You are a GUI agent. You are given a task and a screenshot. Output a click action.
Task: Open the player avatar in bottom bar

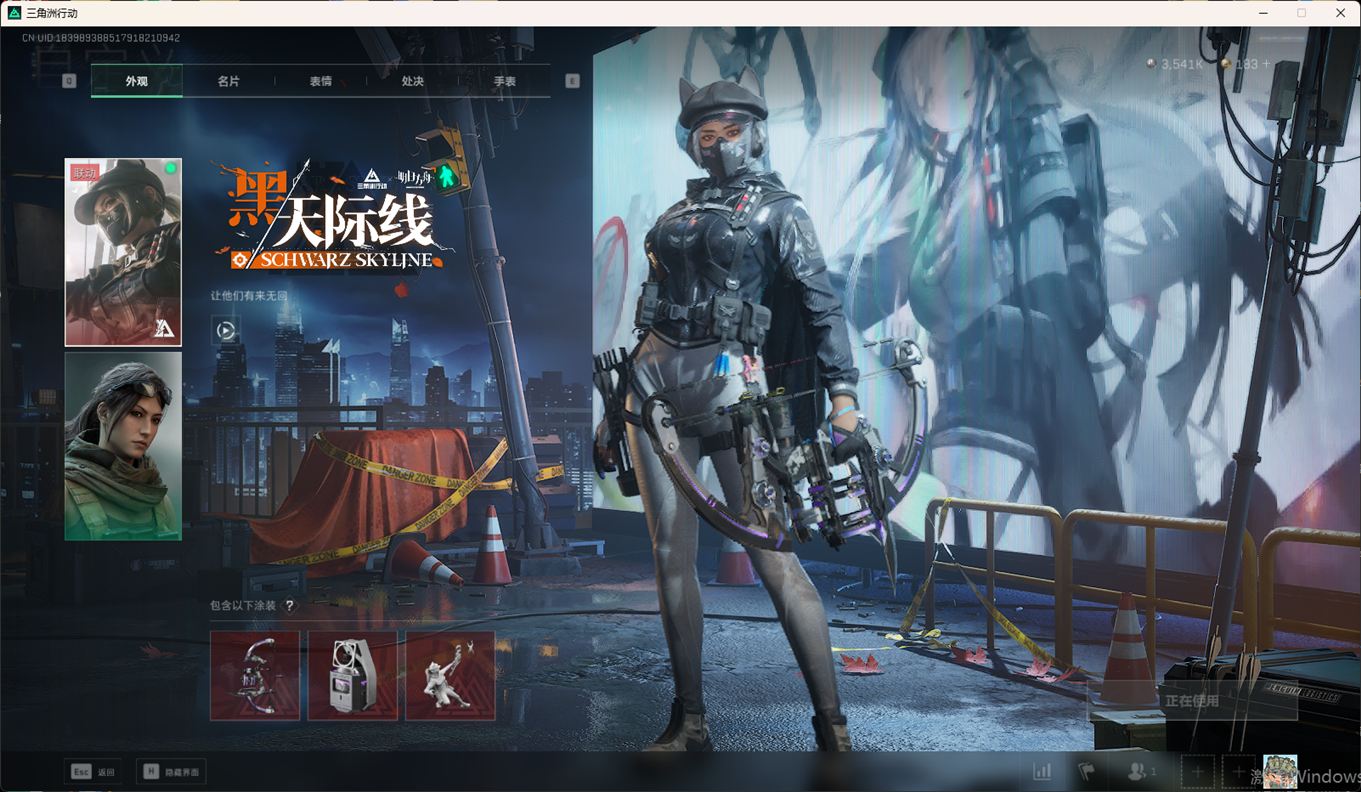[1280, 772]
